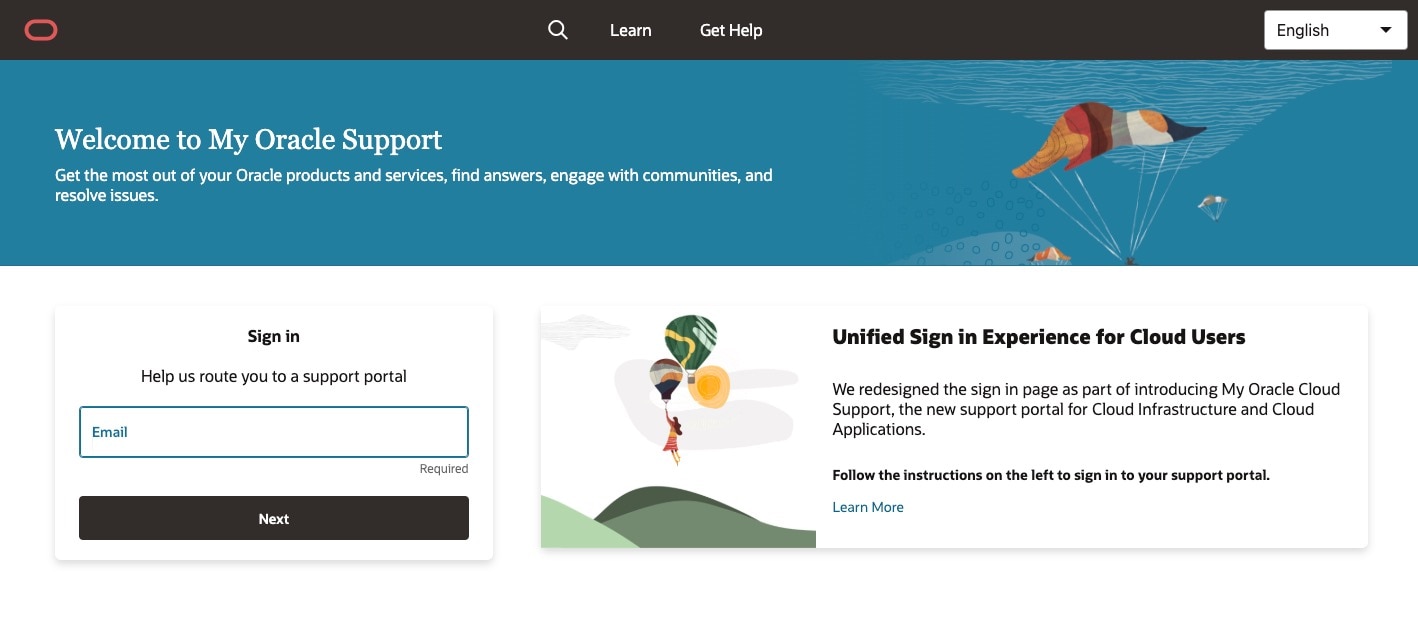Click the hot air balloons illustration
Viewport: 1418px width, 632px height.
pyautogui.click(x=692, y=362)
